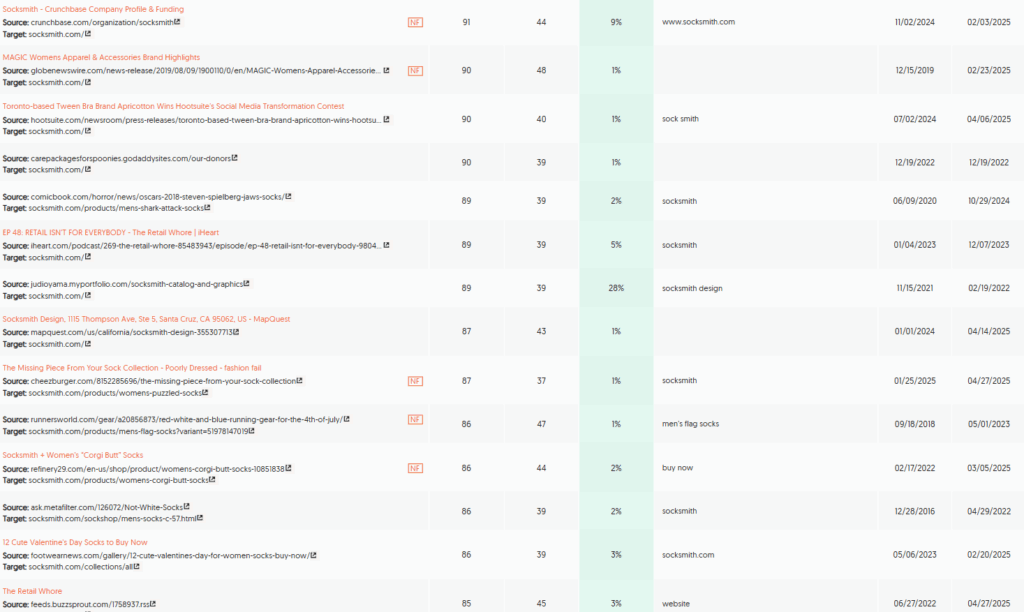
Task: Click external link icon next to hootsuite.com source
Action: (386, 120)
